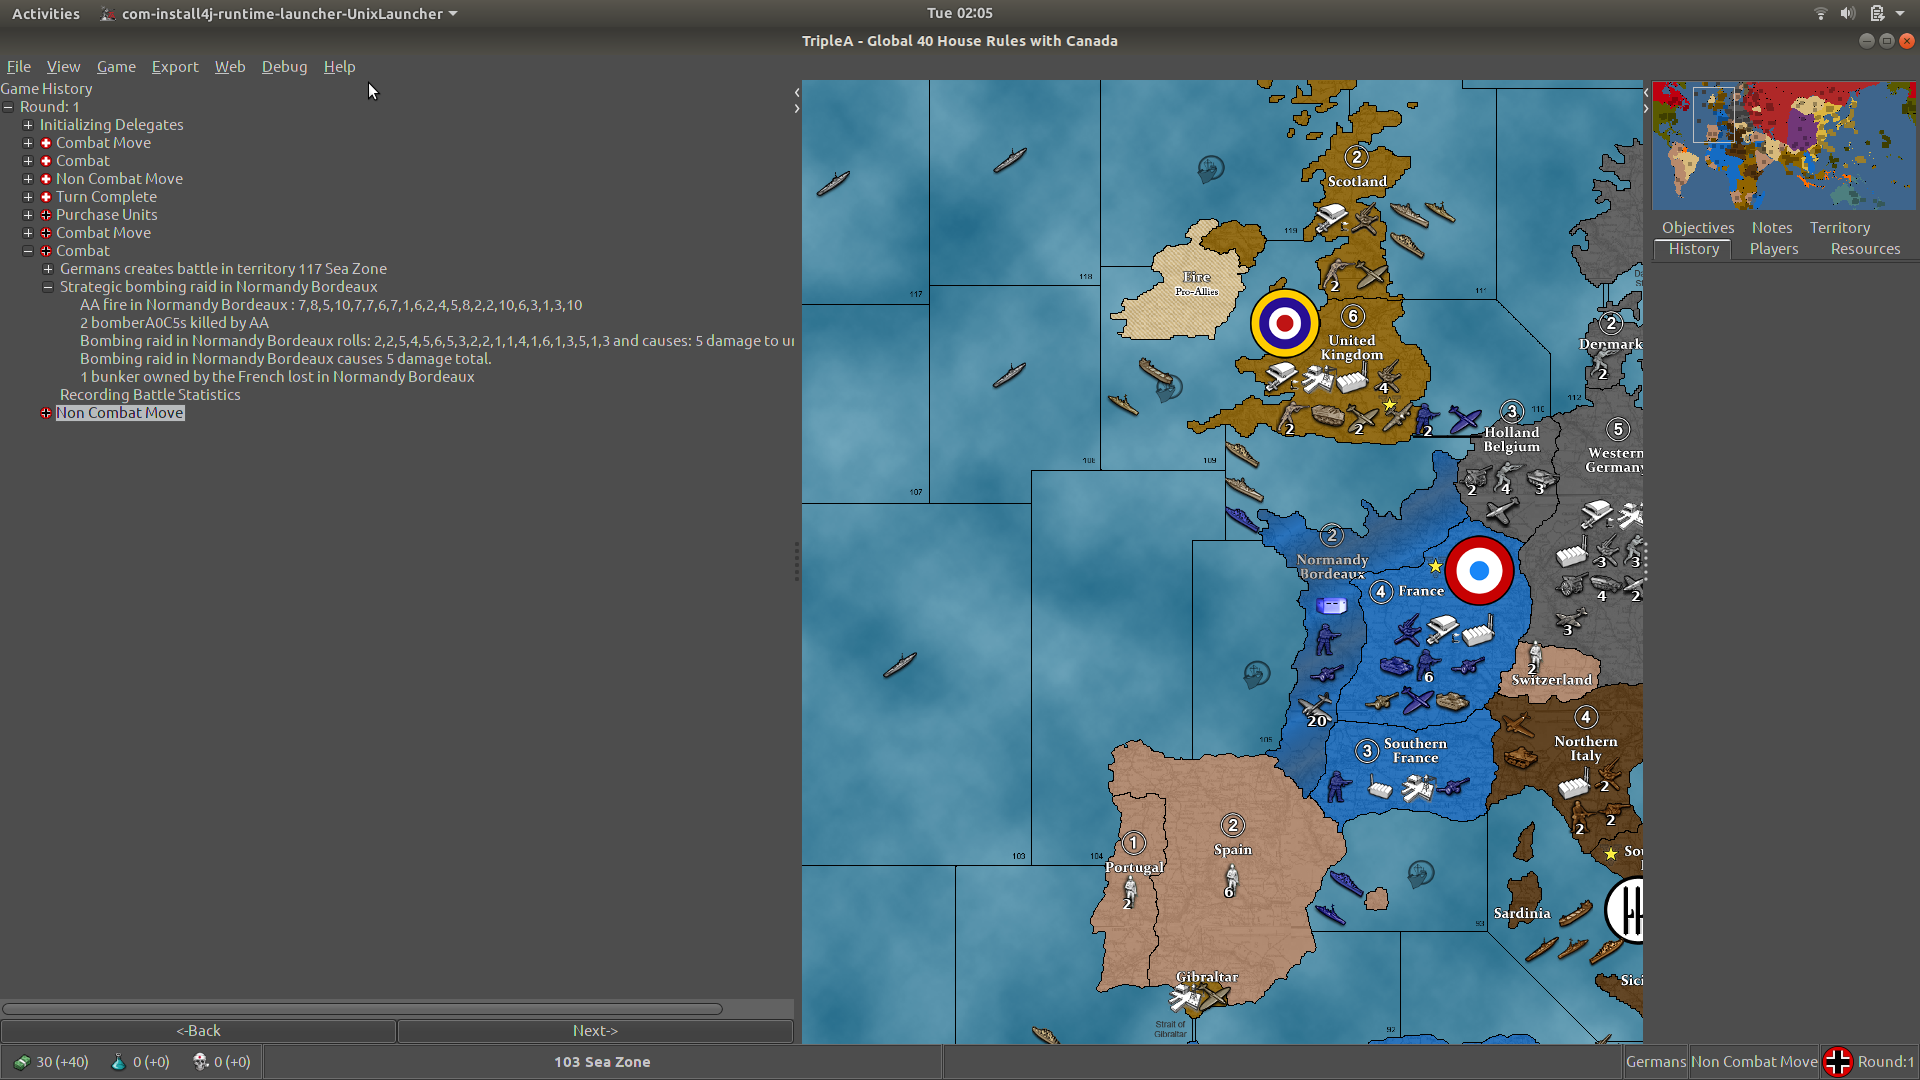Click the history panel horizontal scrollbar
Screen dimensions: 1920x1080
coord(360,1009)
